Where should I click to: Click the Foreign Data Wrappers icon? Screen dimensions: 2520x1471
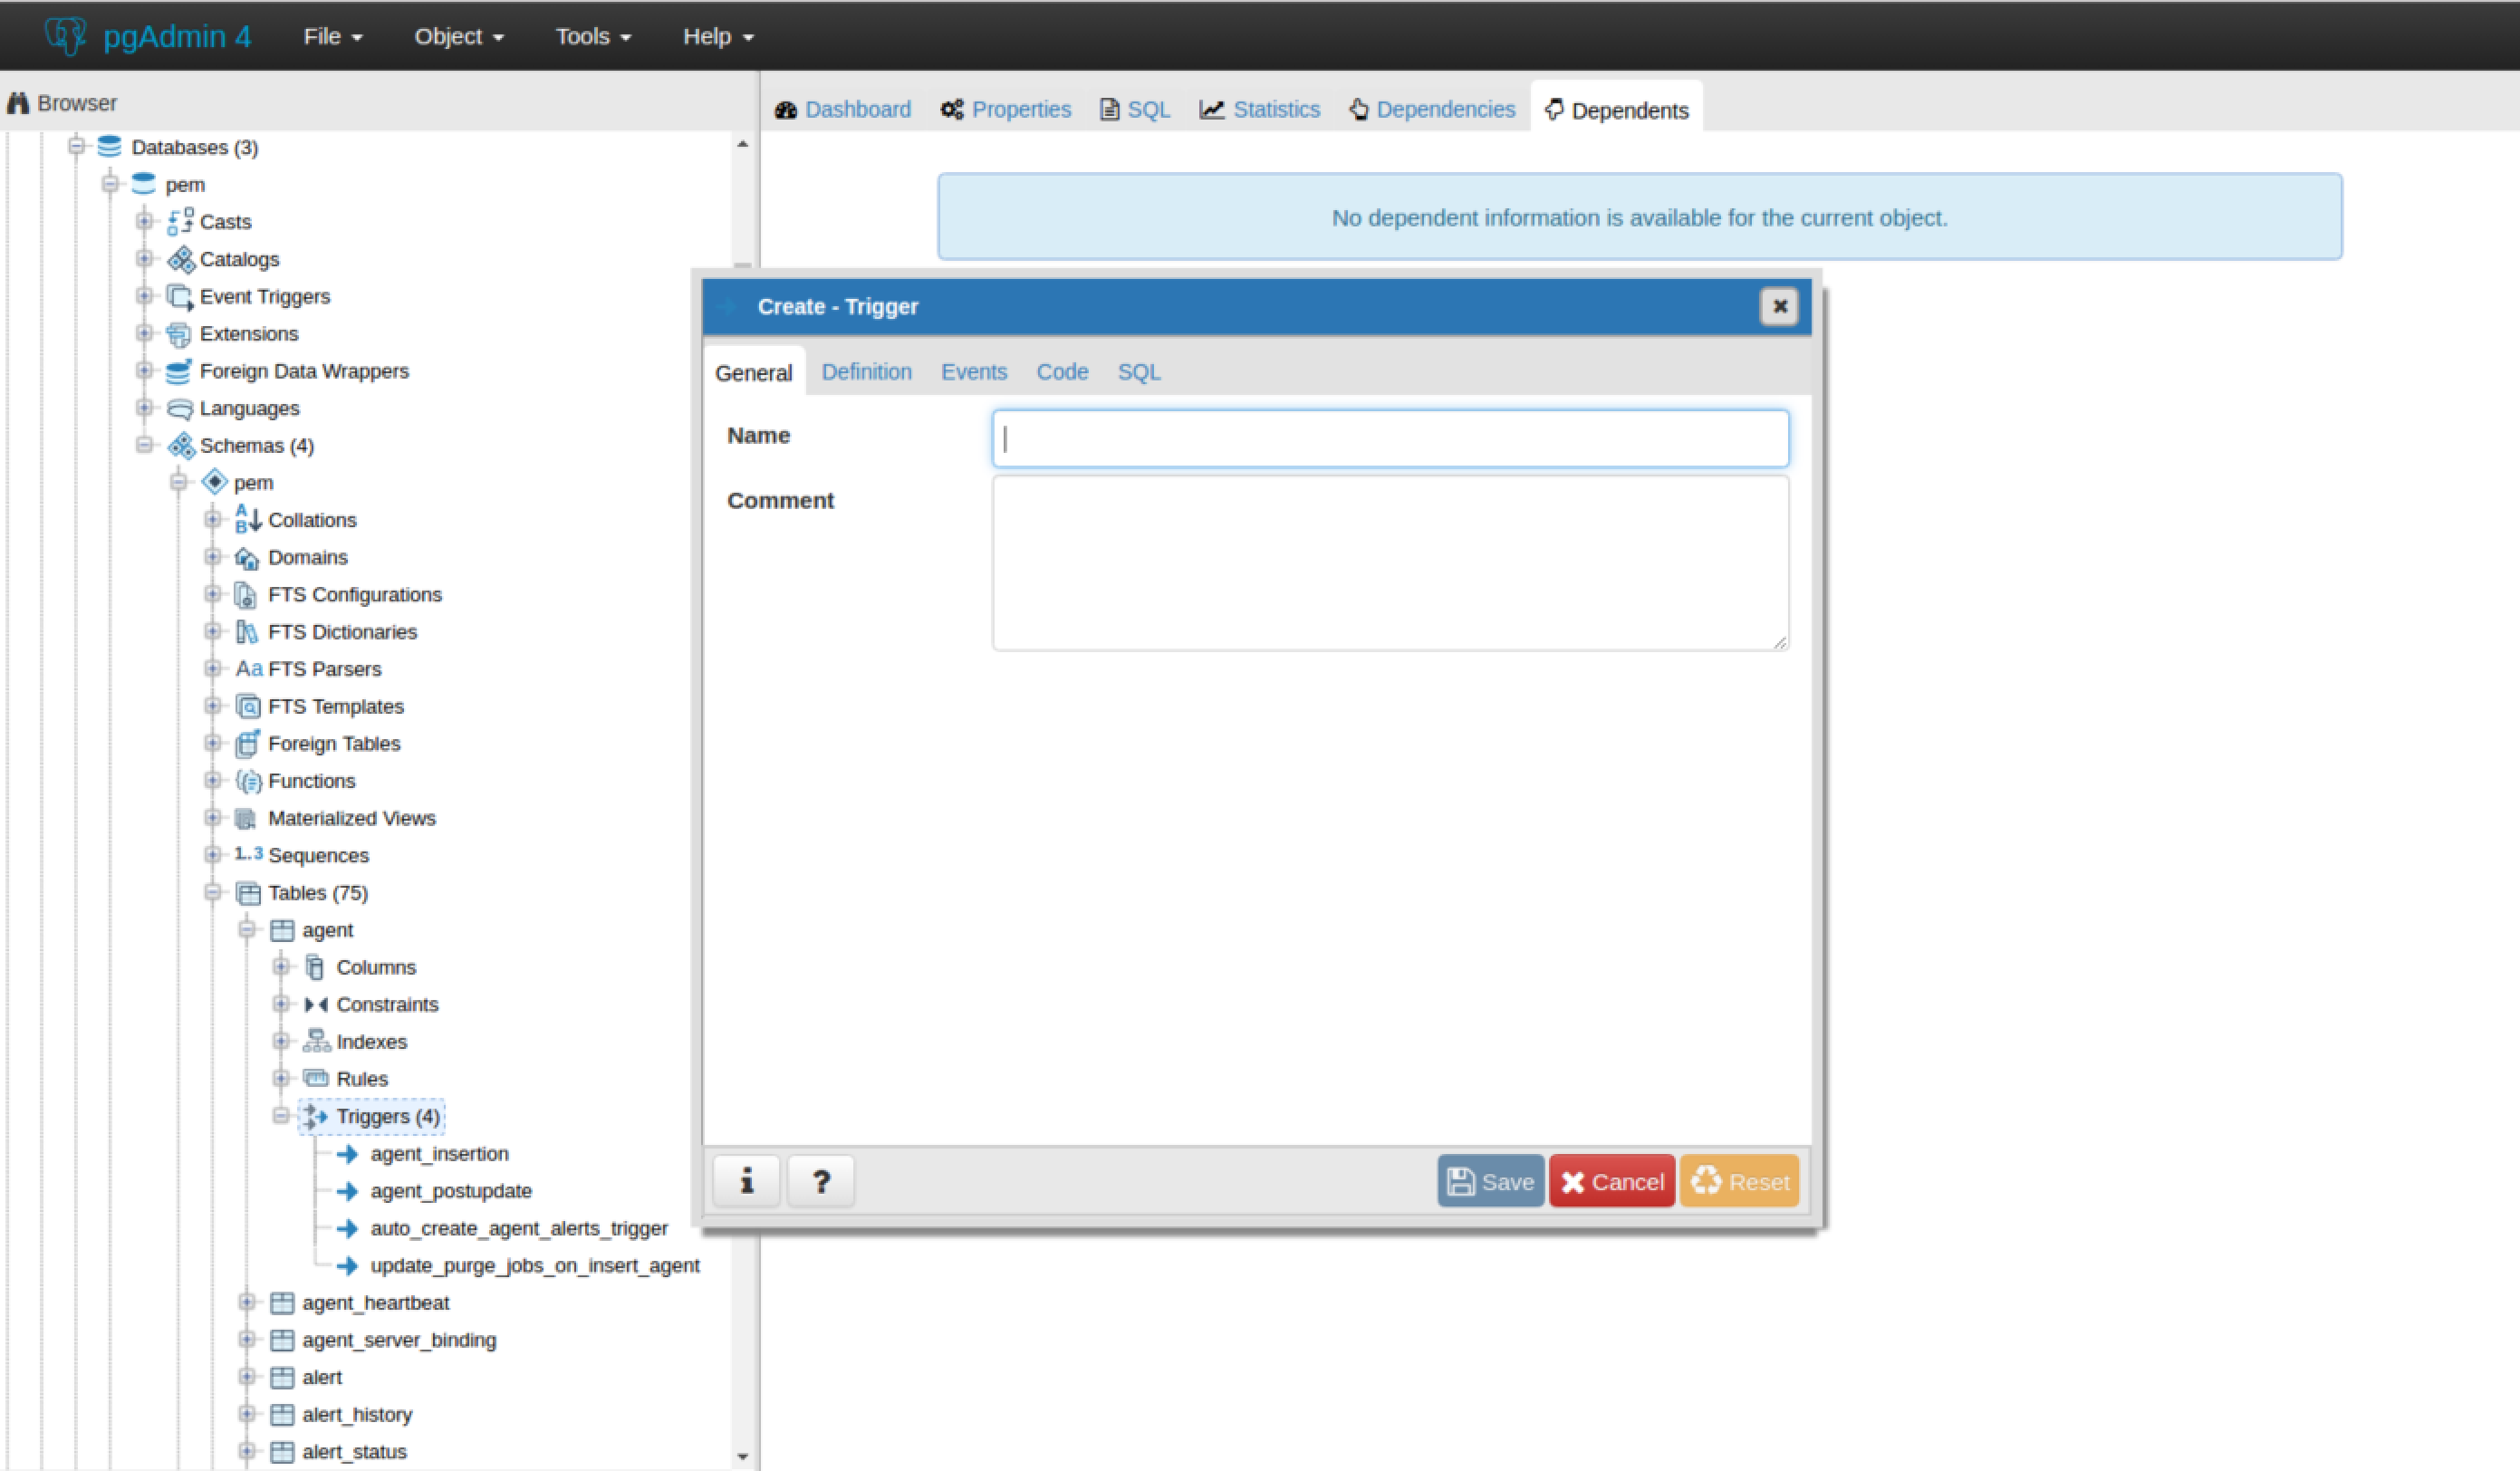pos(180,371)
